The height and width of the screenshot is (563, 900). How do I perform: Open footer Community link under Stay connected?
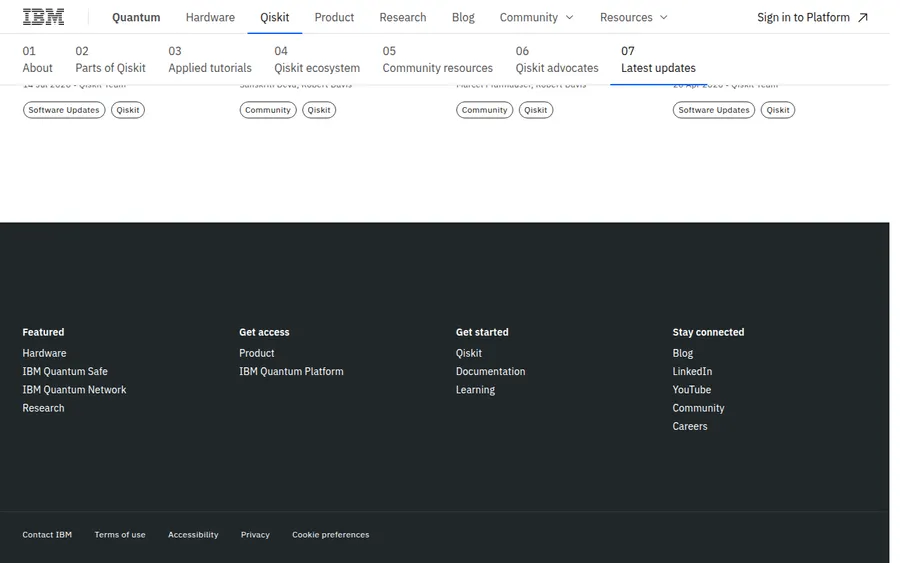click(x=698, y=408)
